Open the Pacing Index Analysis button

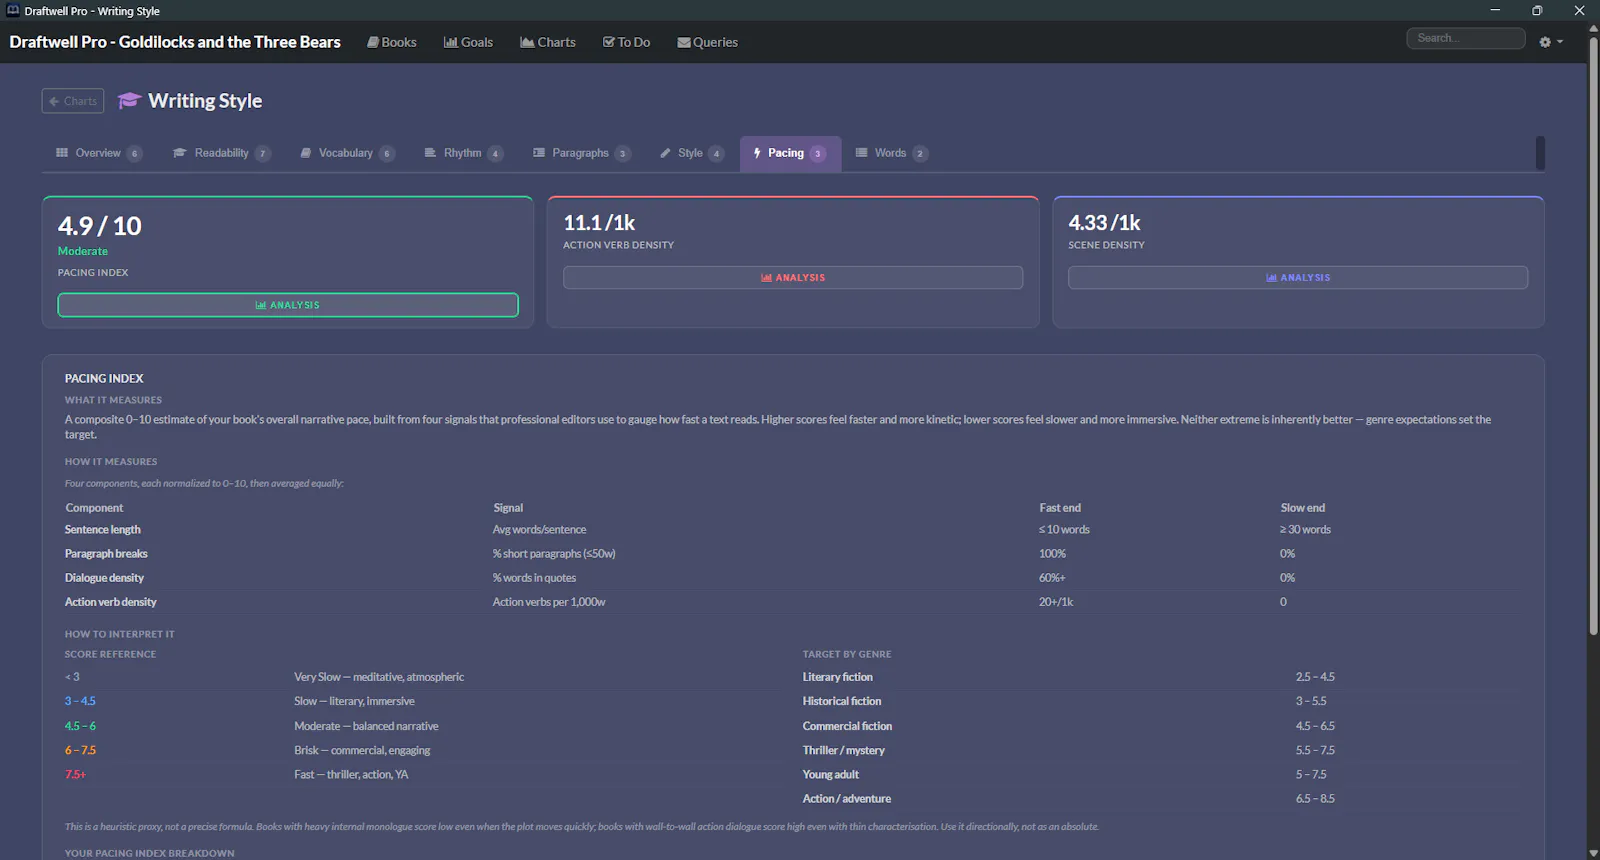point(288,305)
